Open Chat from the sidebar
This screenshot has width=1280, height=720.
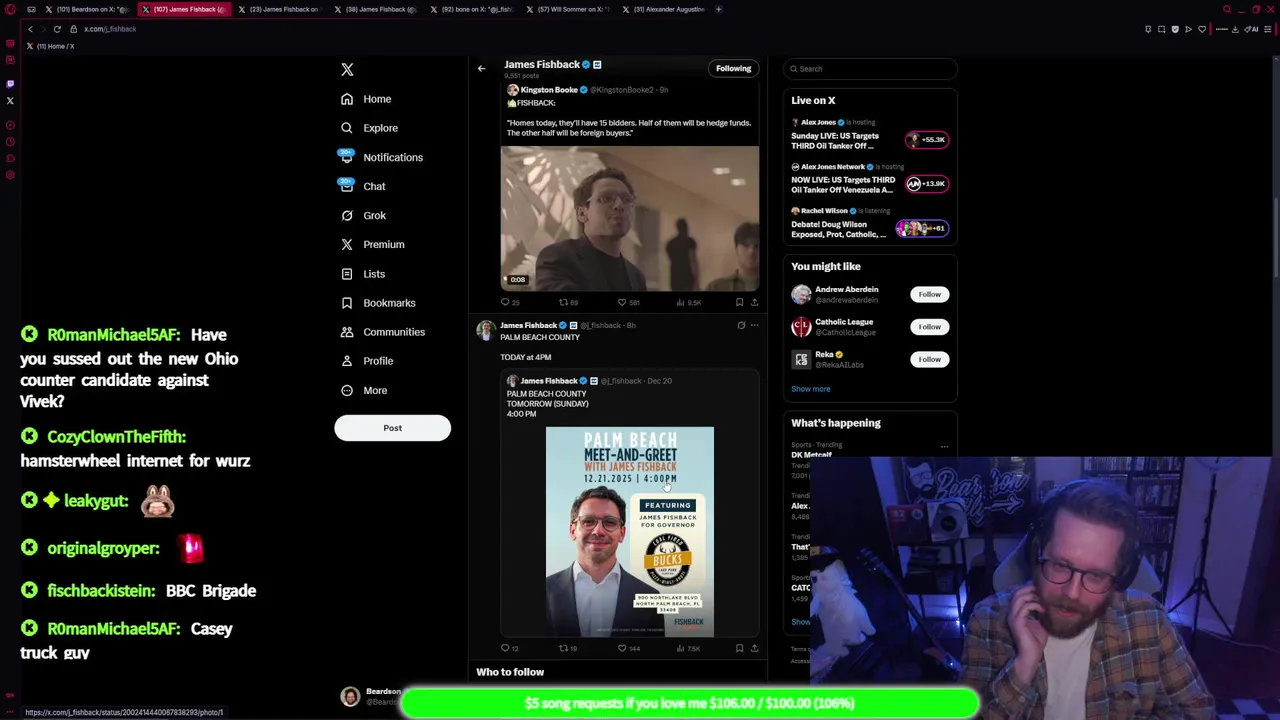click(363, 186)
